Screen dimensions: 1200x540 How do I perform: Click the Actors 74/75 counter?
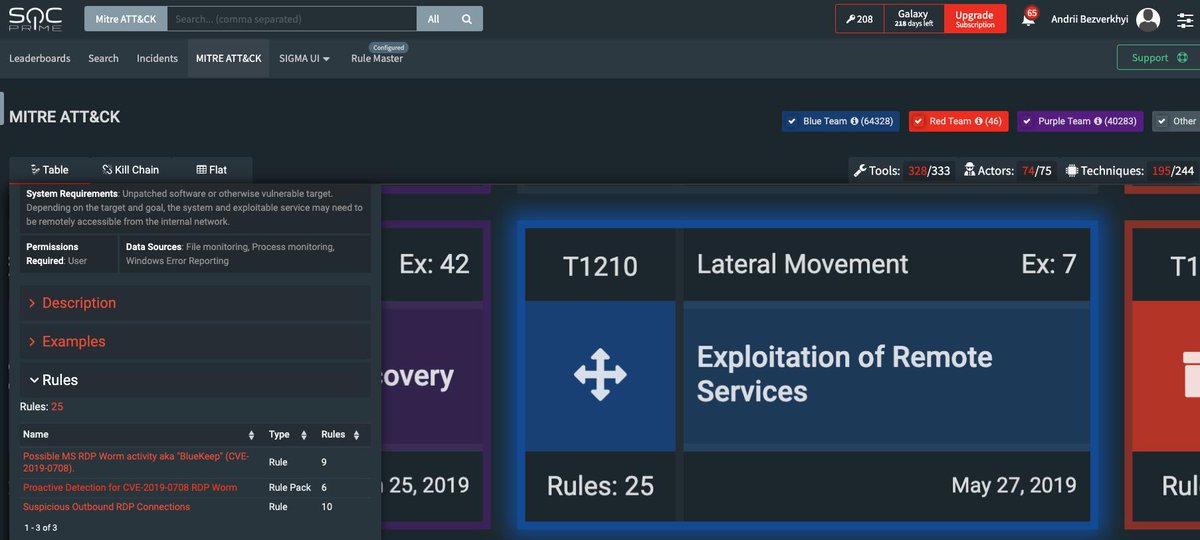coord(1007,171)
